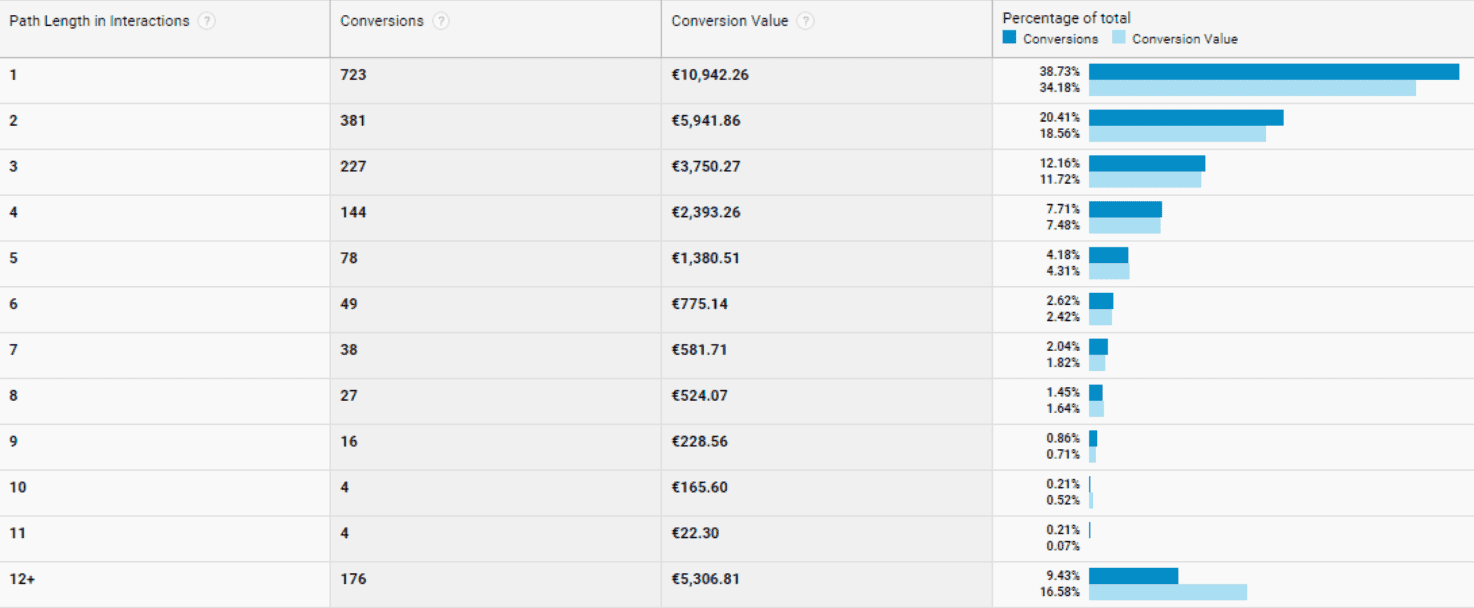This screenshot has height=608, width=1474.
Task: Click conversion value €5,306.81 in last row
Action: (706, 579)
